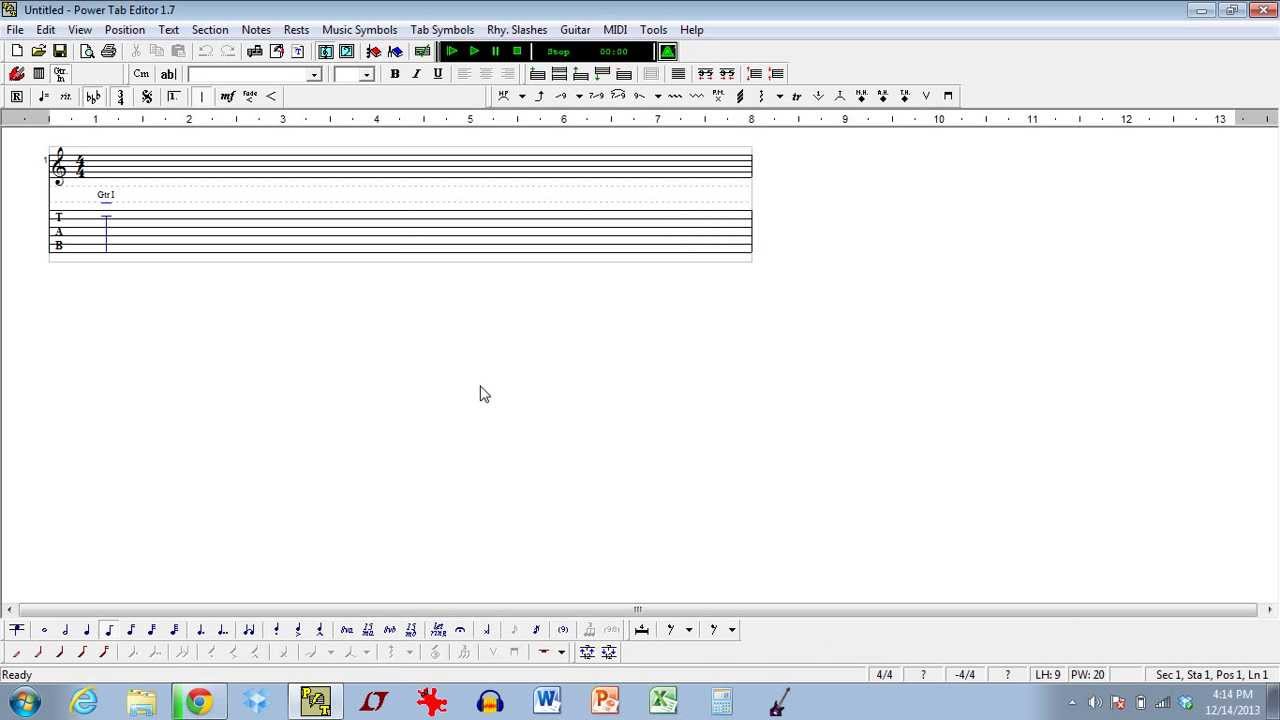Apply hammer-on/pull-off H.P. symbol
1280x720 pixels.
click(x=503, y=96)
